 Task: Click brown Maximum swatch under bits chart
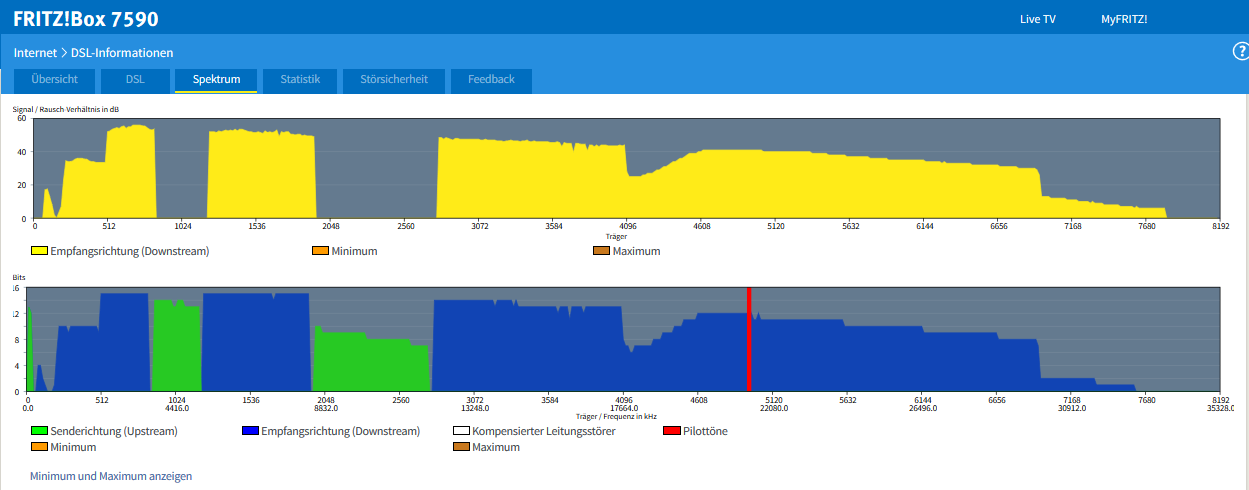pyautogui.click(x=461, y=447)
